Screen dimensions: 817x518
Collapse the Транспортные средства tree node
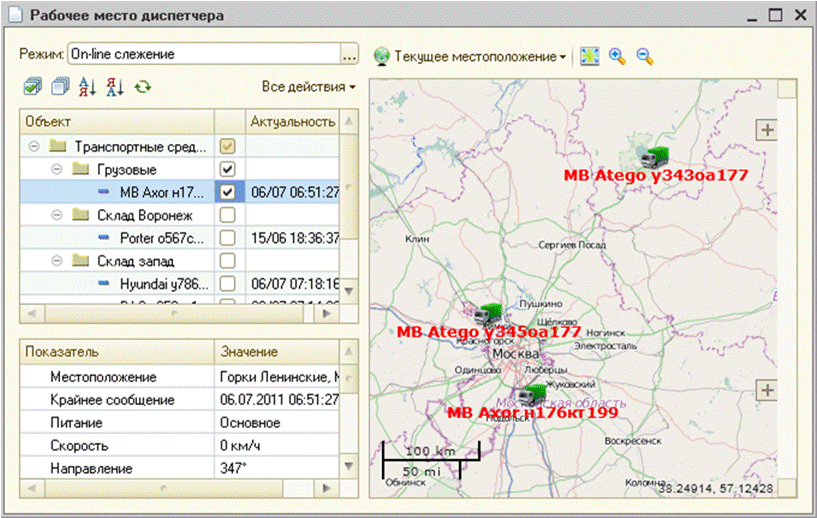(35, 146)
